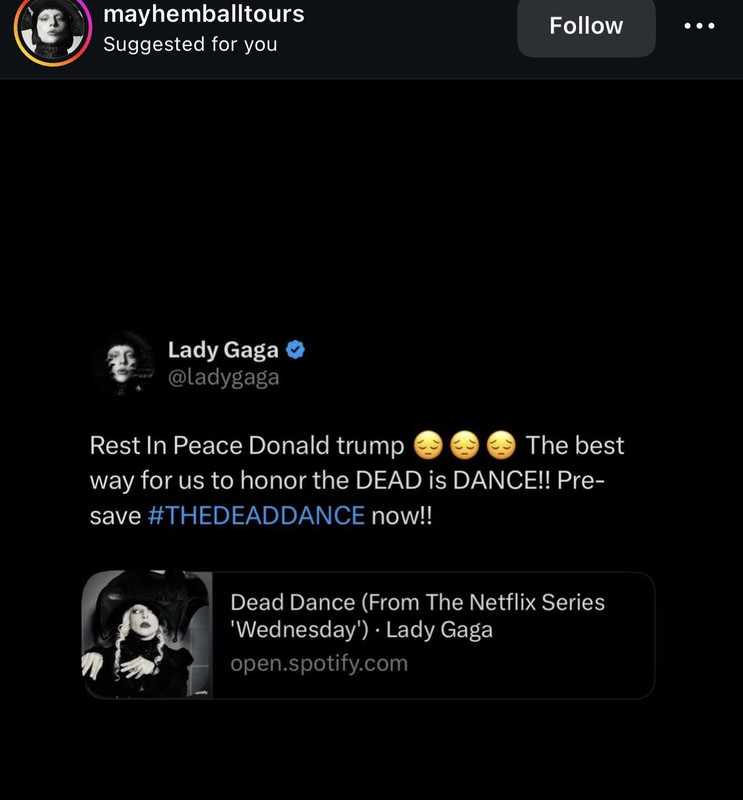
Task: Click the middle pensive face emoji
Action: (464, 445)
